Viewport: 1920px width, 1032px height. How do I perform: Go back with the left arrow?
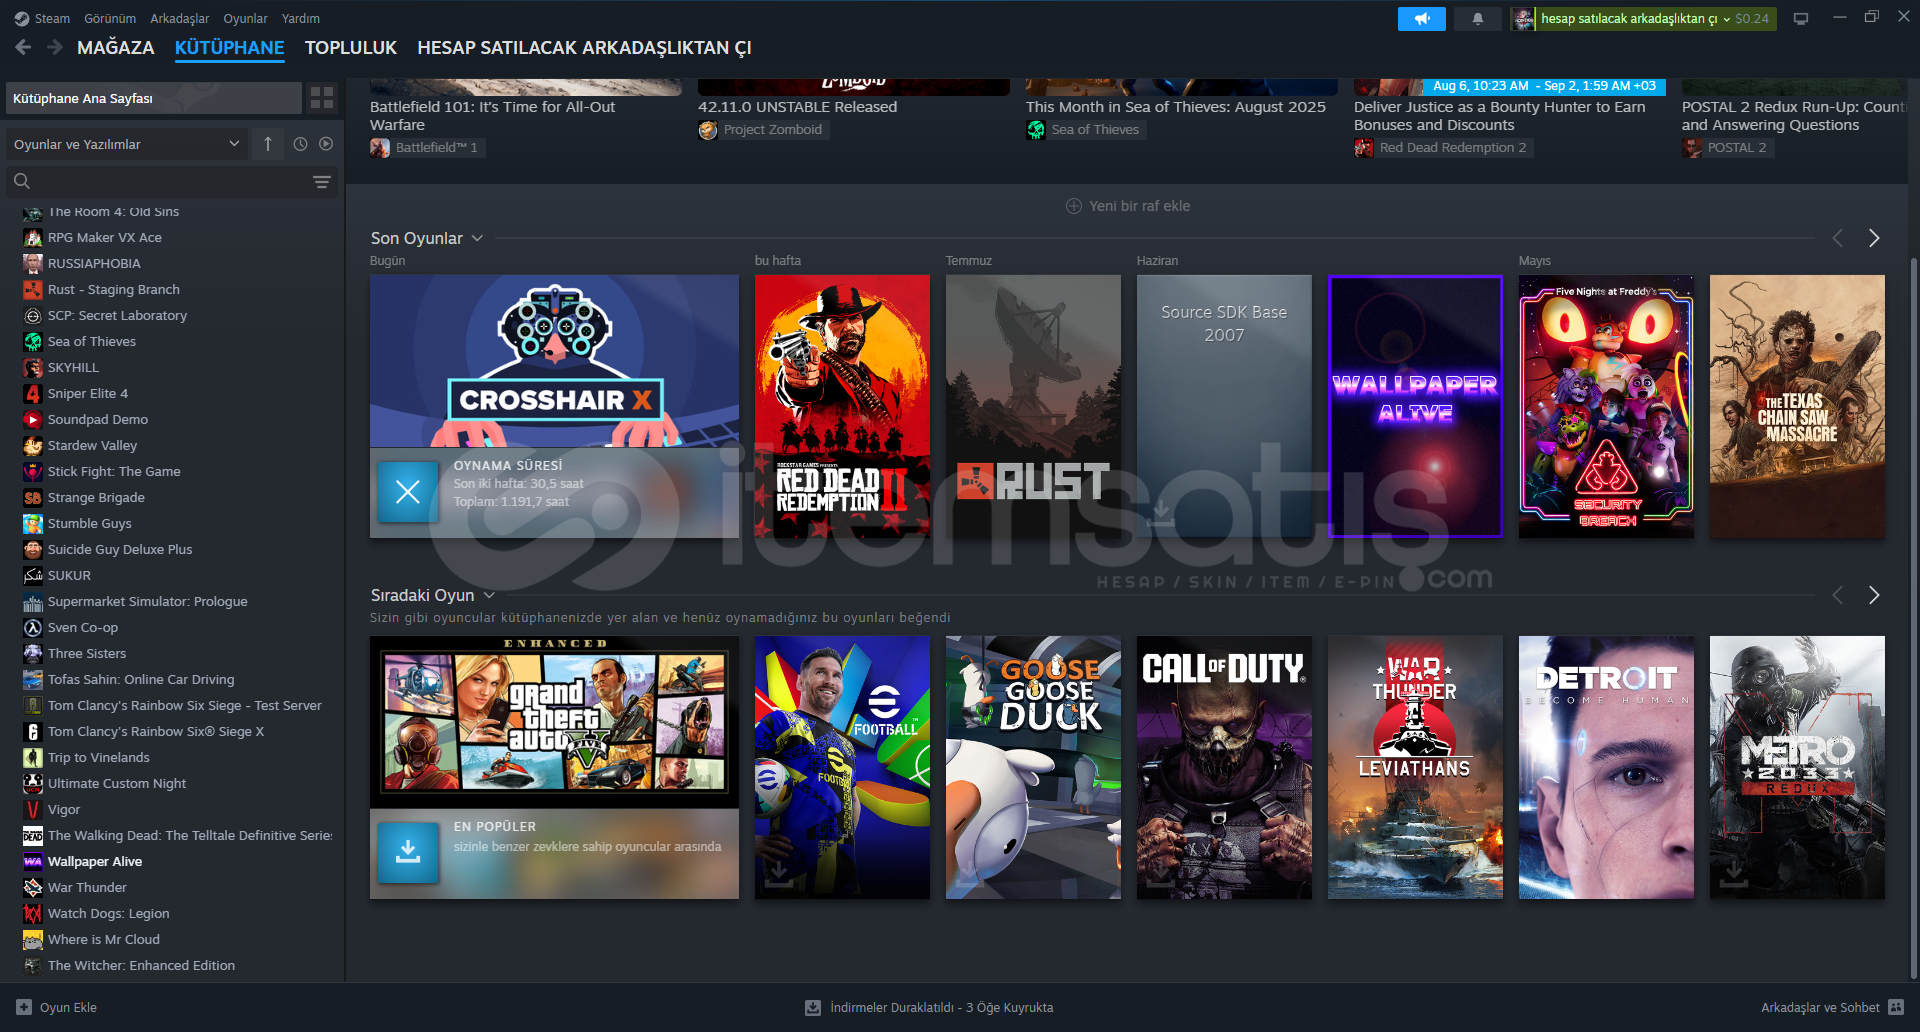pyautogui.click(x=24, y=47)
